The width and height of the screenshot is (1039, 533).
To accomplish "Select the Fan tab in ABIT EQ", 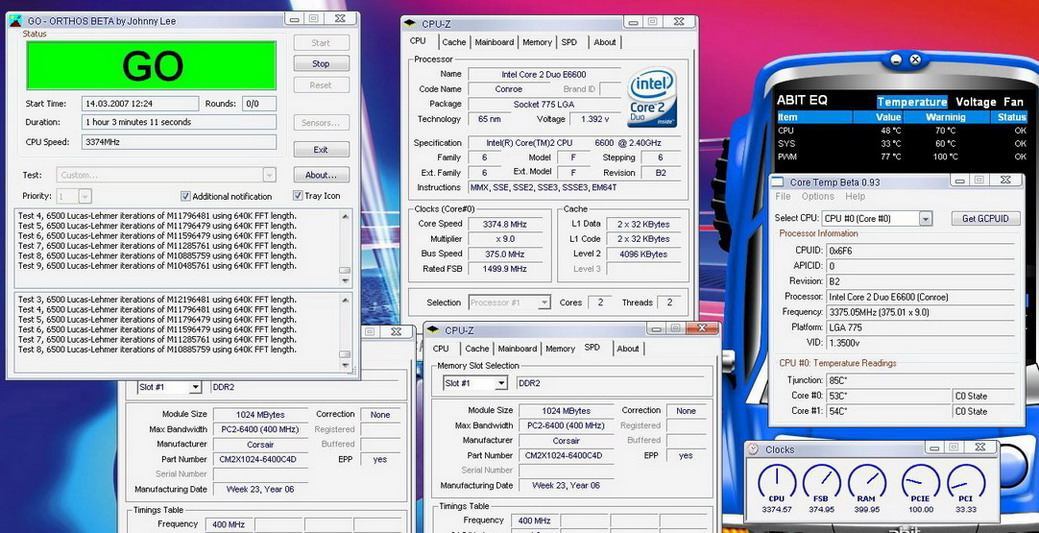I will [1013, 102].
